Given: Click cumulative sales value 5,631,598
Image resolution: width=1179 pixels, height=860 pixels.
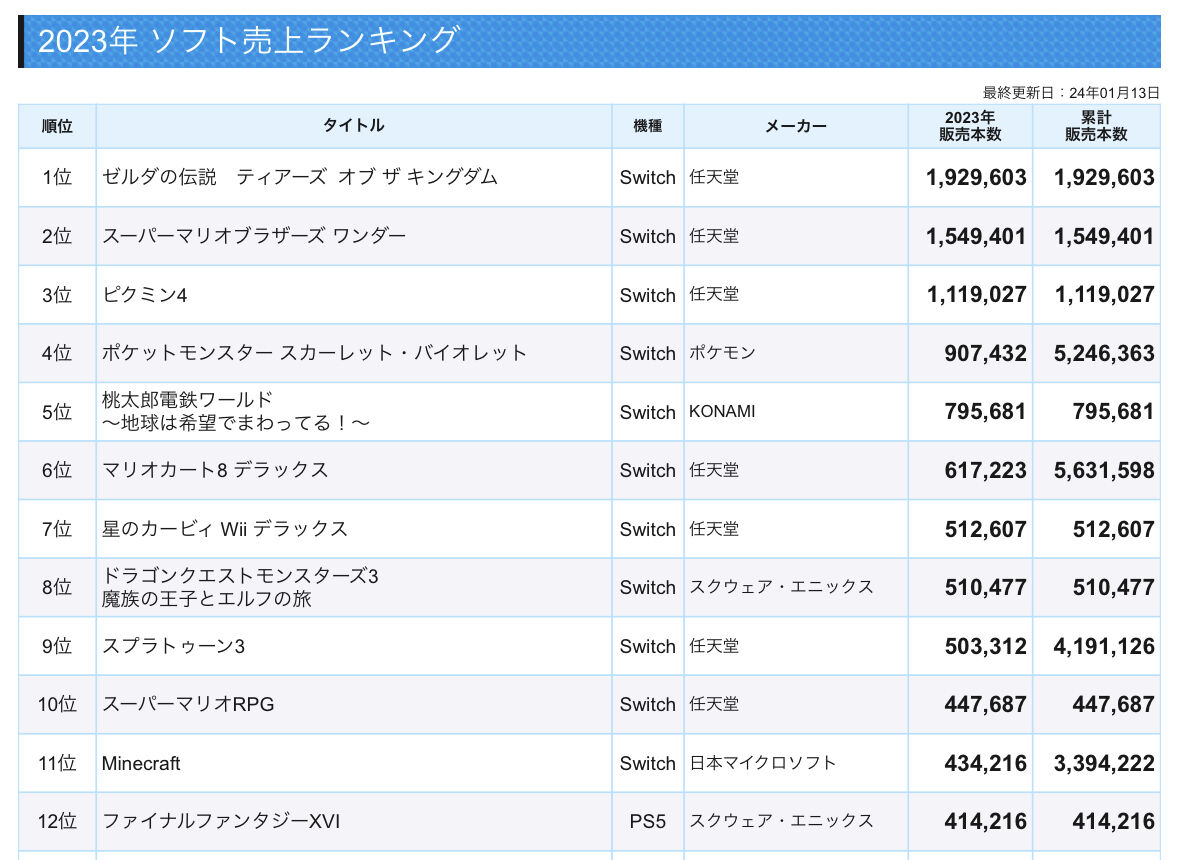Looking at the screenshot, I should (1104, 471).
